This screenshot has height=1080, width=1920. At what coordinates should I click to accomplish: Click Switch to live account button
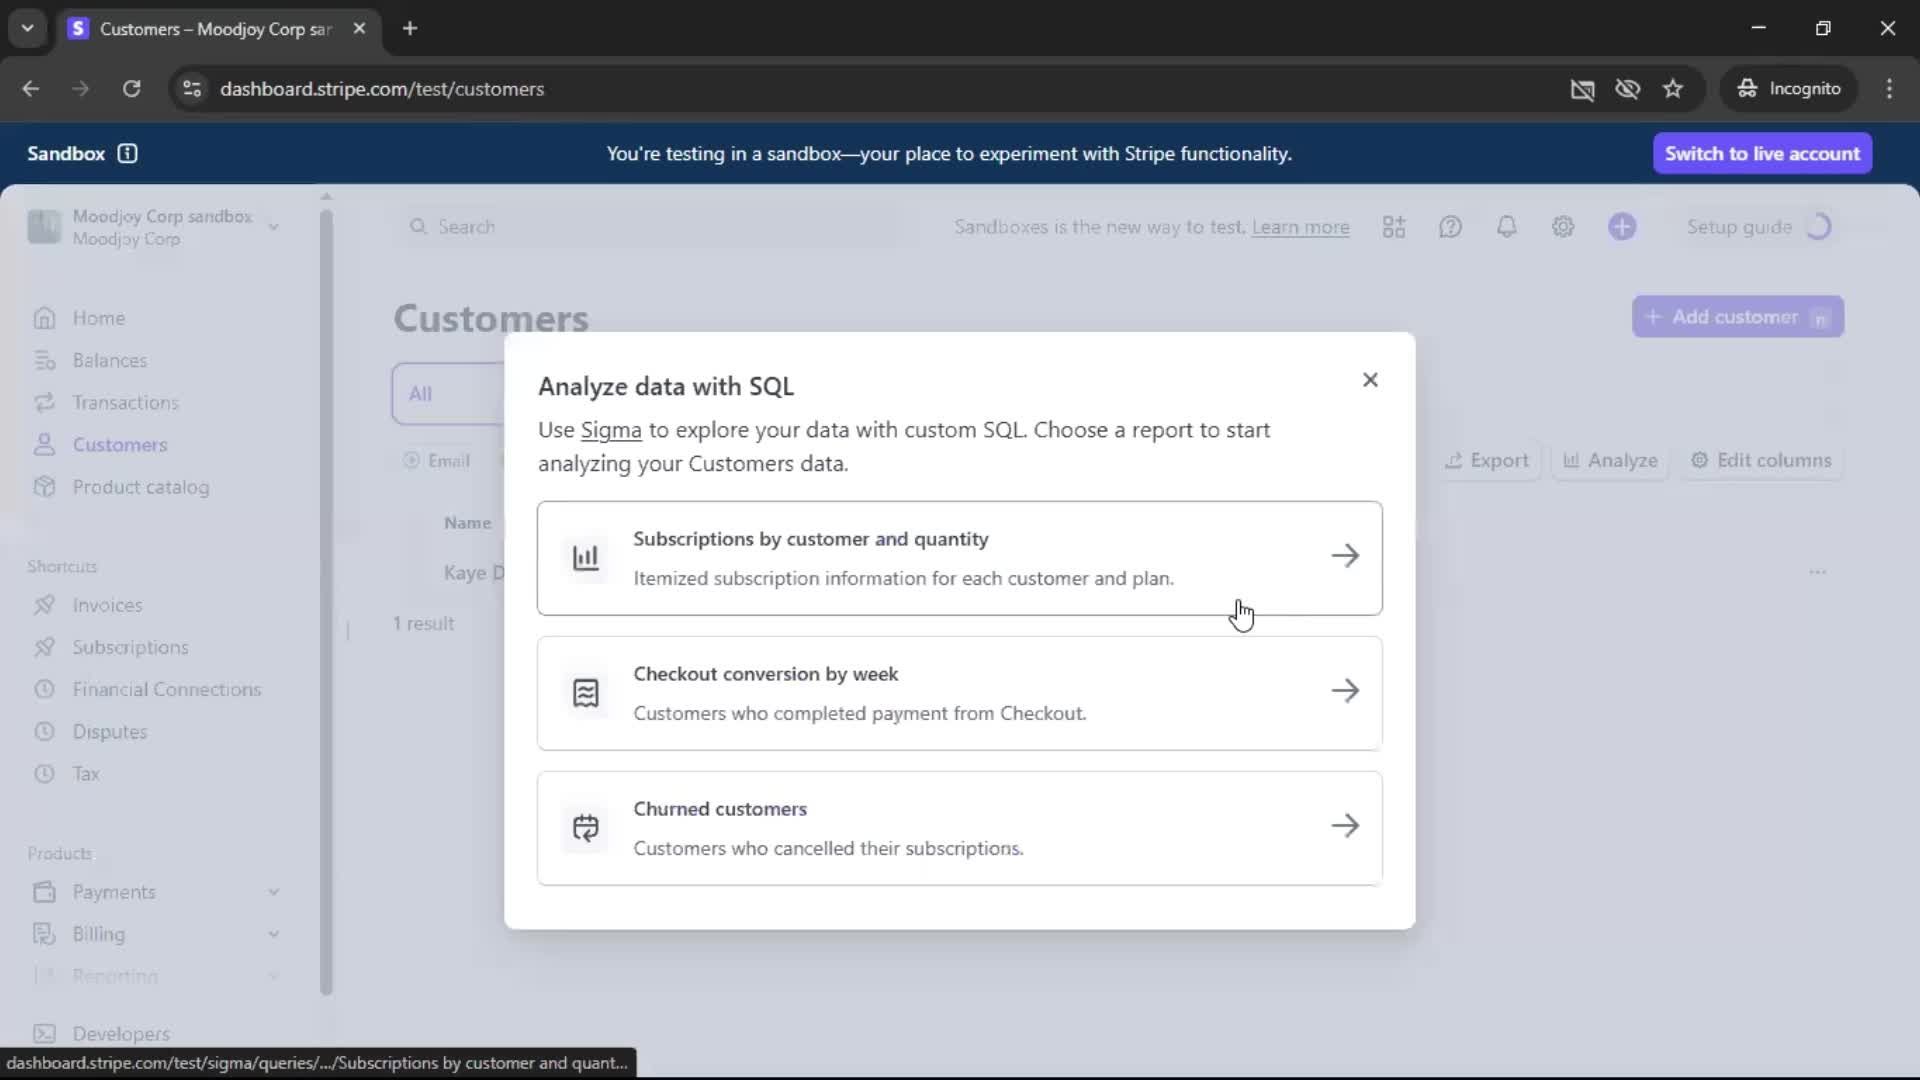1761,153
